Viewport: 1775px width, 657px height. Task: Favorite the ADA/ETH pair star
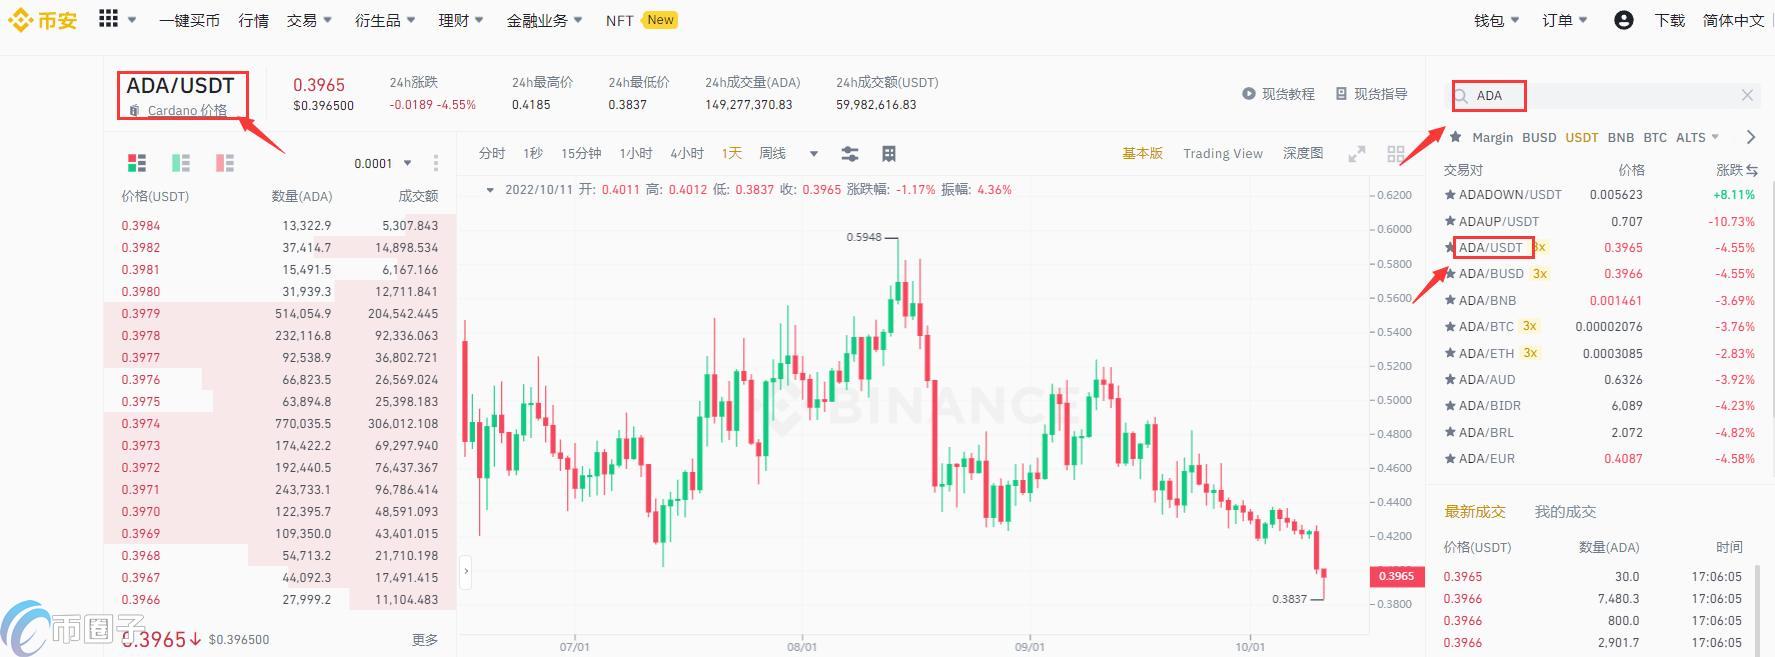click(1450, 353)
